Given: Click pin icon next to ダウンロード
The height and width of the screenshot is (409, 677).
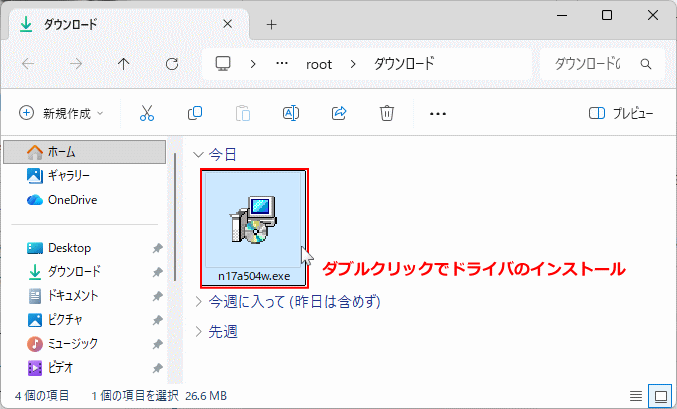Looking at the screenshot, I should [158, 272].
